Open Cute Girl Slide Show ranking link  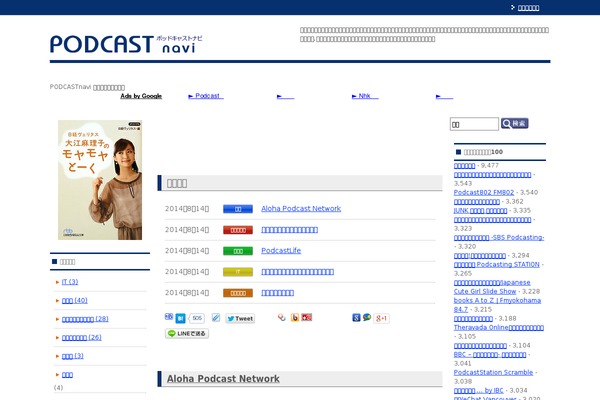coord(492,287)
